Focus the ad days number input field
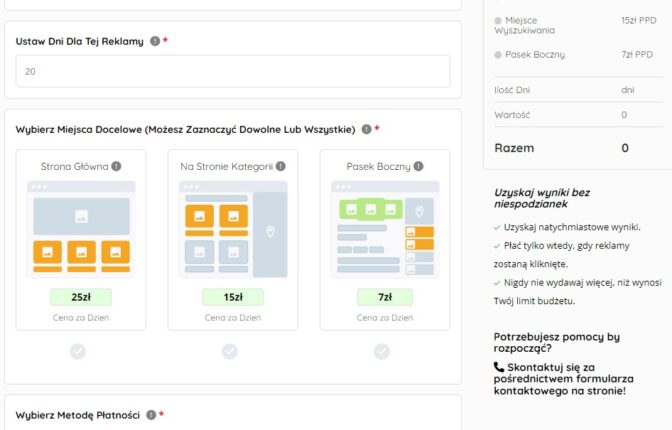 (233, 71)
